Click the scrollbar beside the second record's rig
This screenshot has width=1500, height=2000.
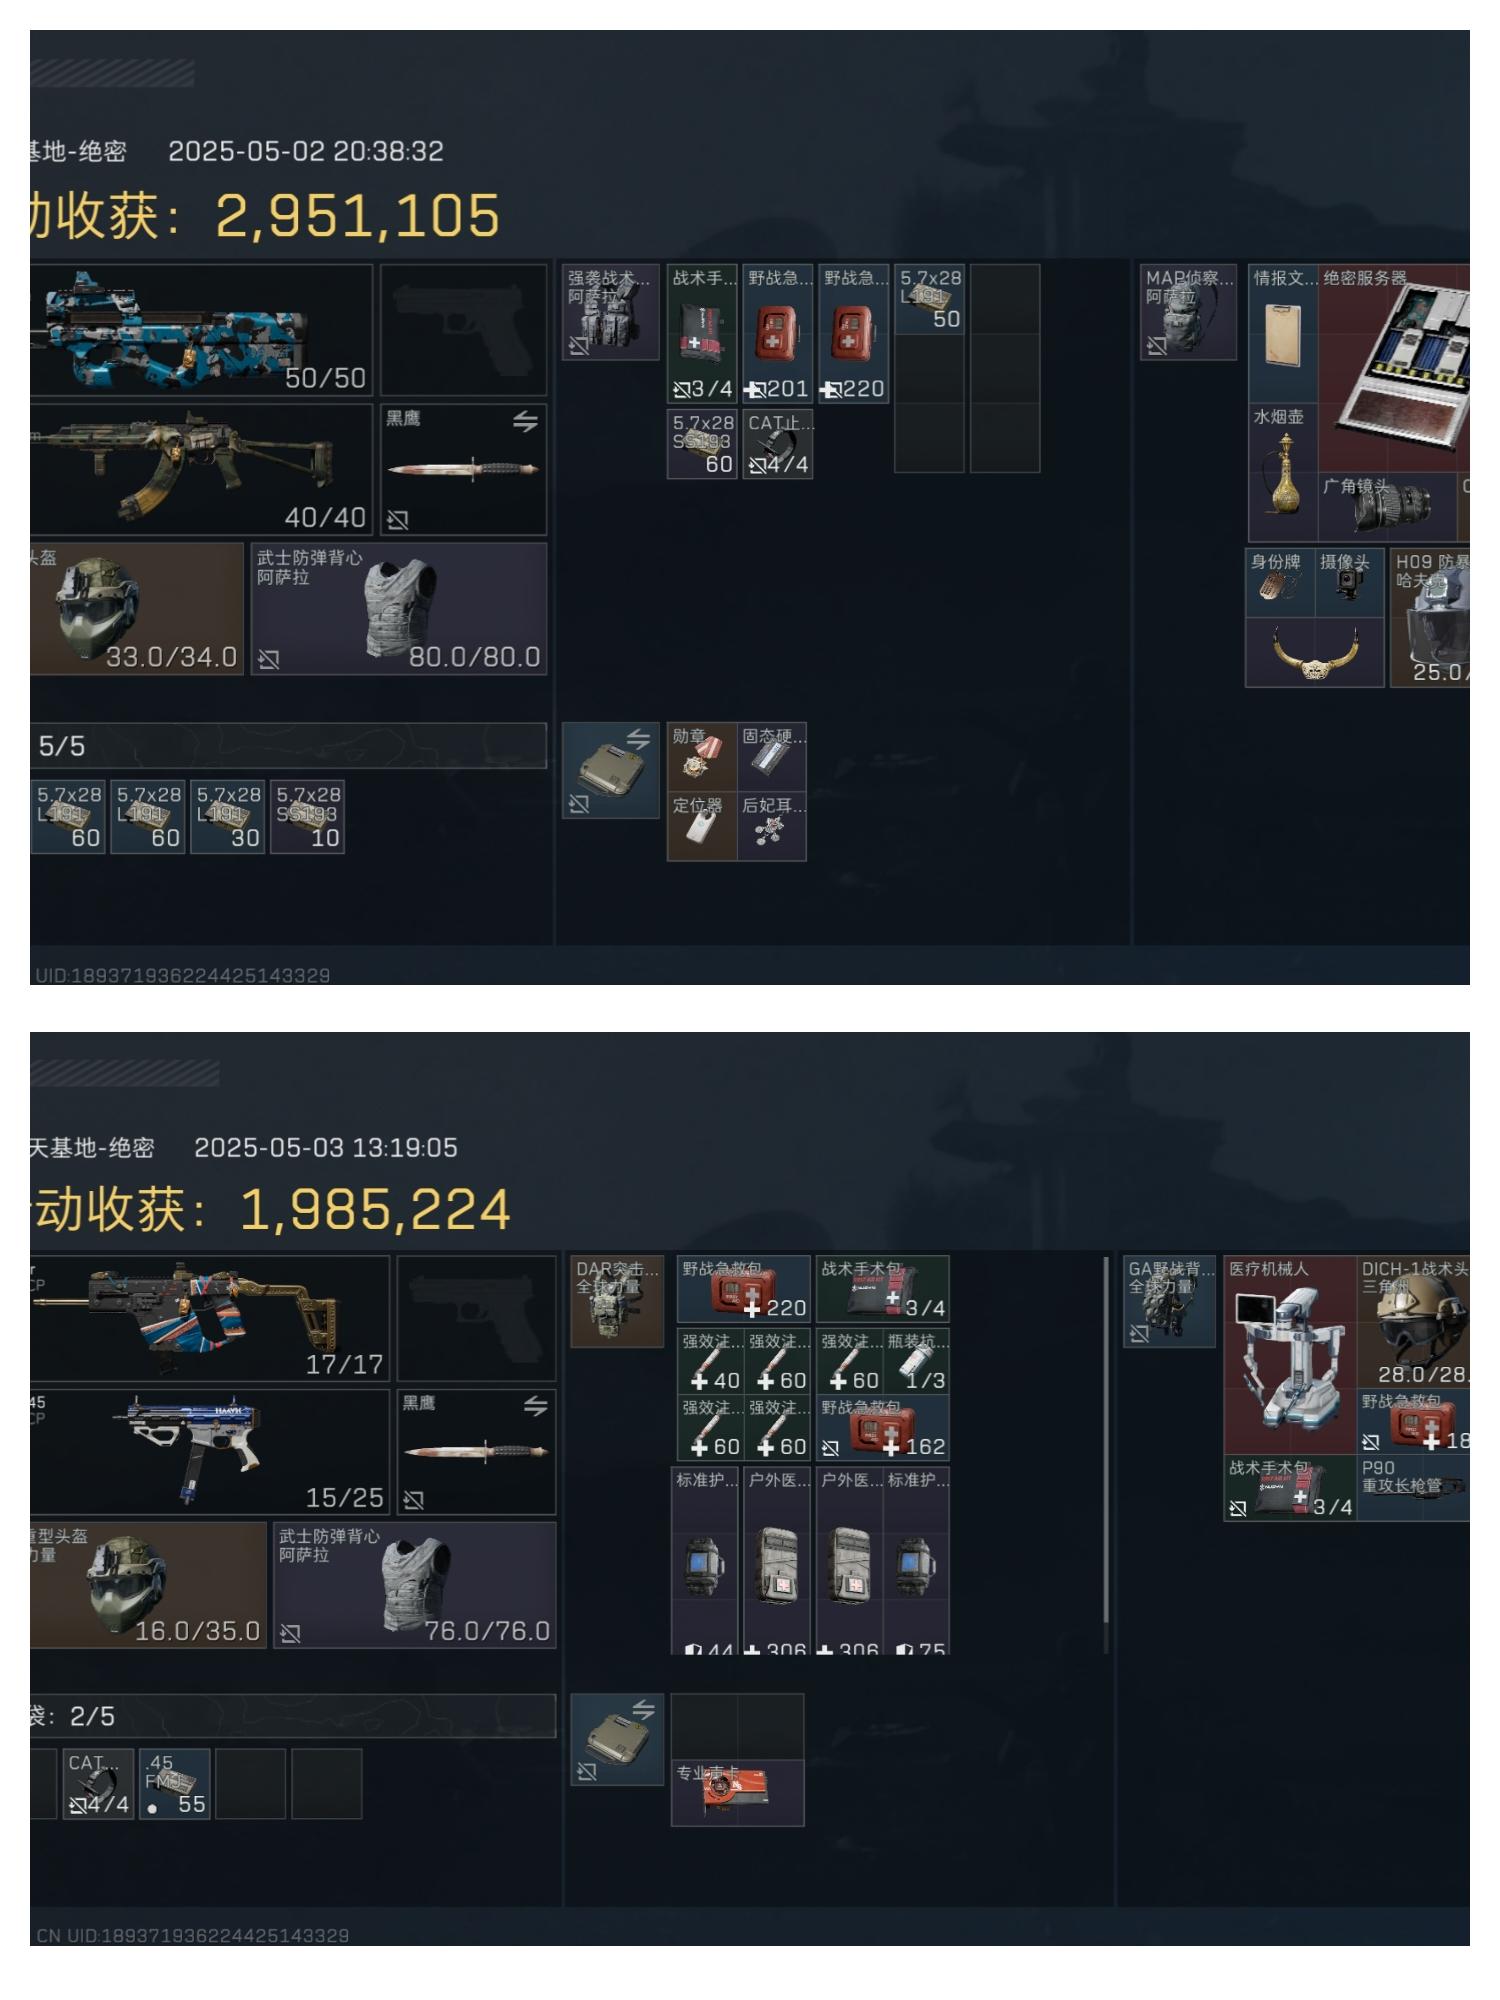tap(1106, 1455)
